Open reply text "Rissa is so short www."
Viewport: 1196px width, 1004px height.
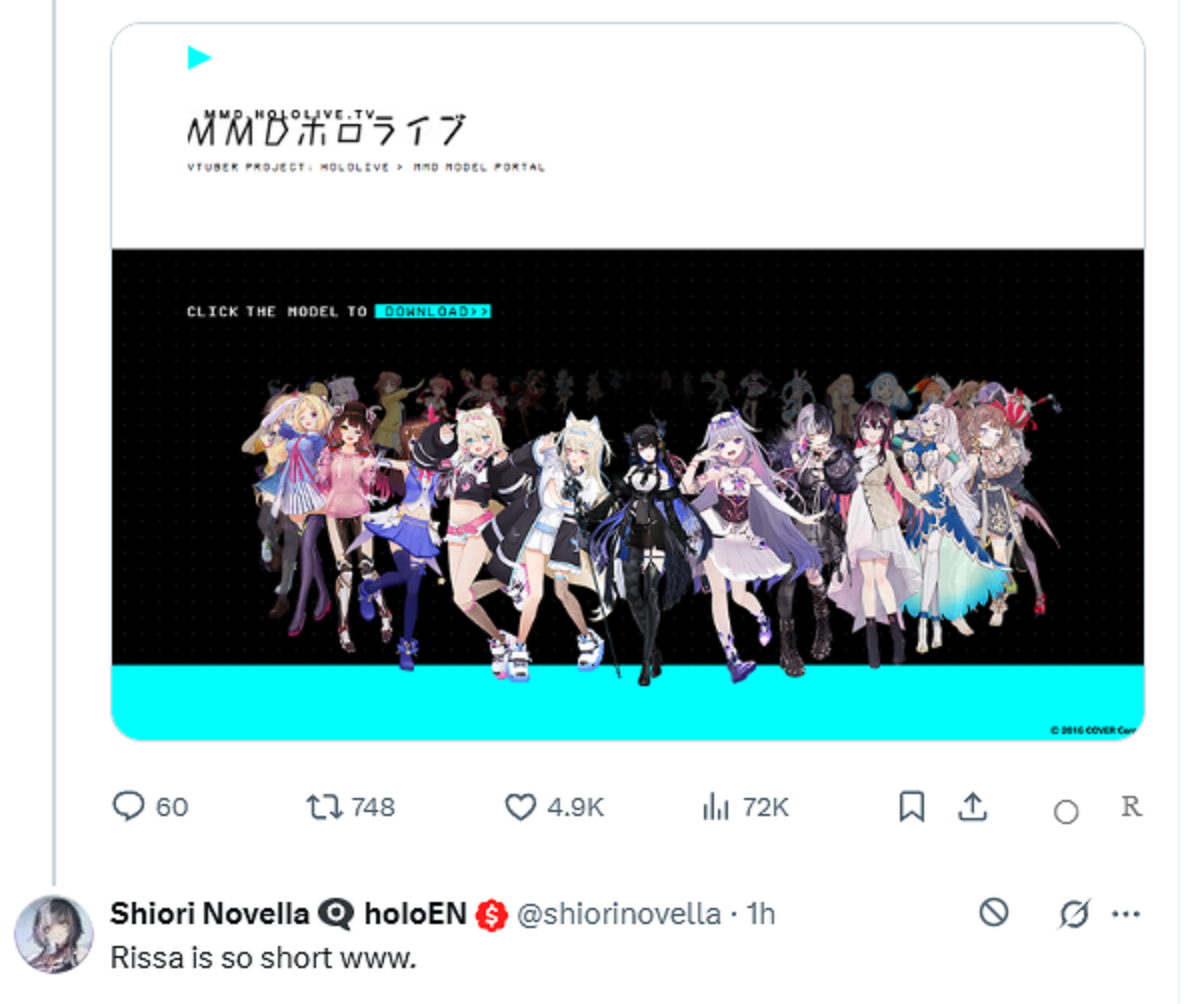tap(263, 957)
